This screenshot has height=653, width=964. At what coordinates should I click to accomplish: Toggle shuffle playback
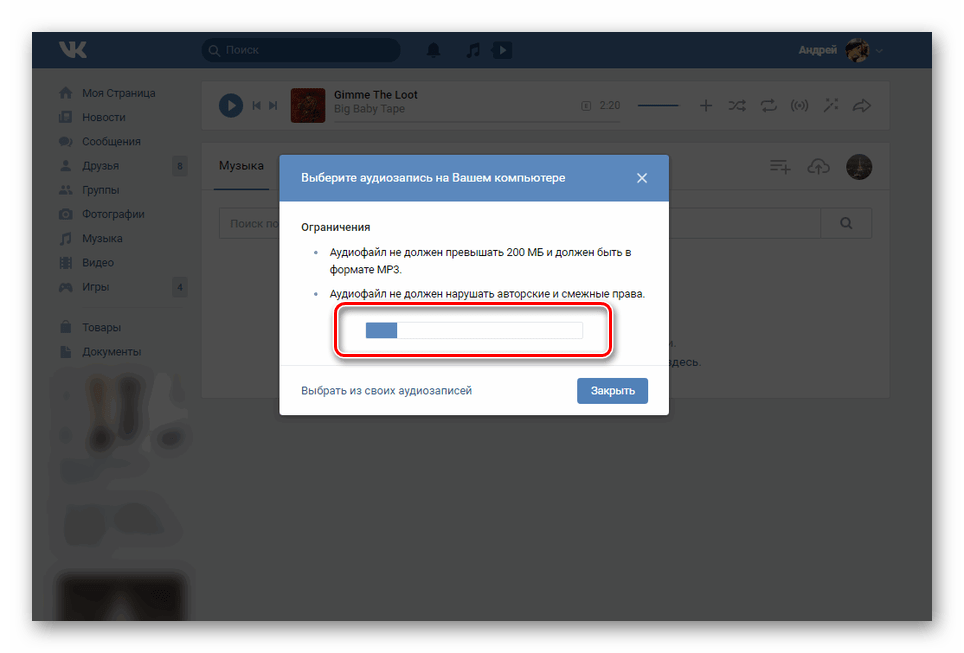pos(737,106)
